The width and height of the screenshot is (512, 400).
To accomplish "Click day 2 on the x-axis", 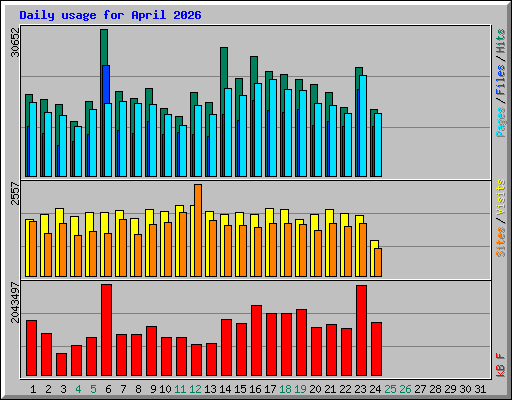I will 48,389.
